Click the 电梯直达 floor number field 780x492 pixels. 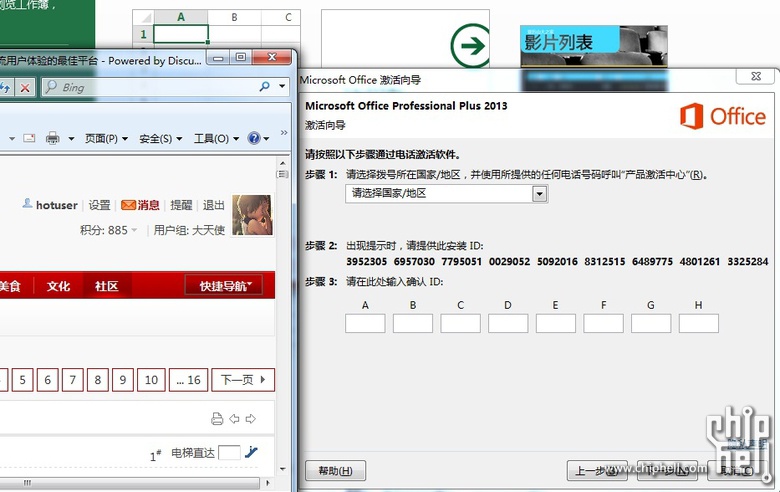tap(229, 453)
